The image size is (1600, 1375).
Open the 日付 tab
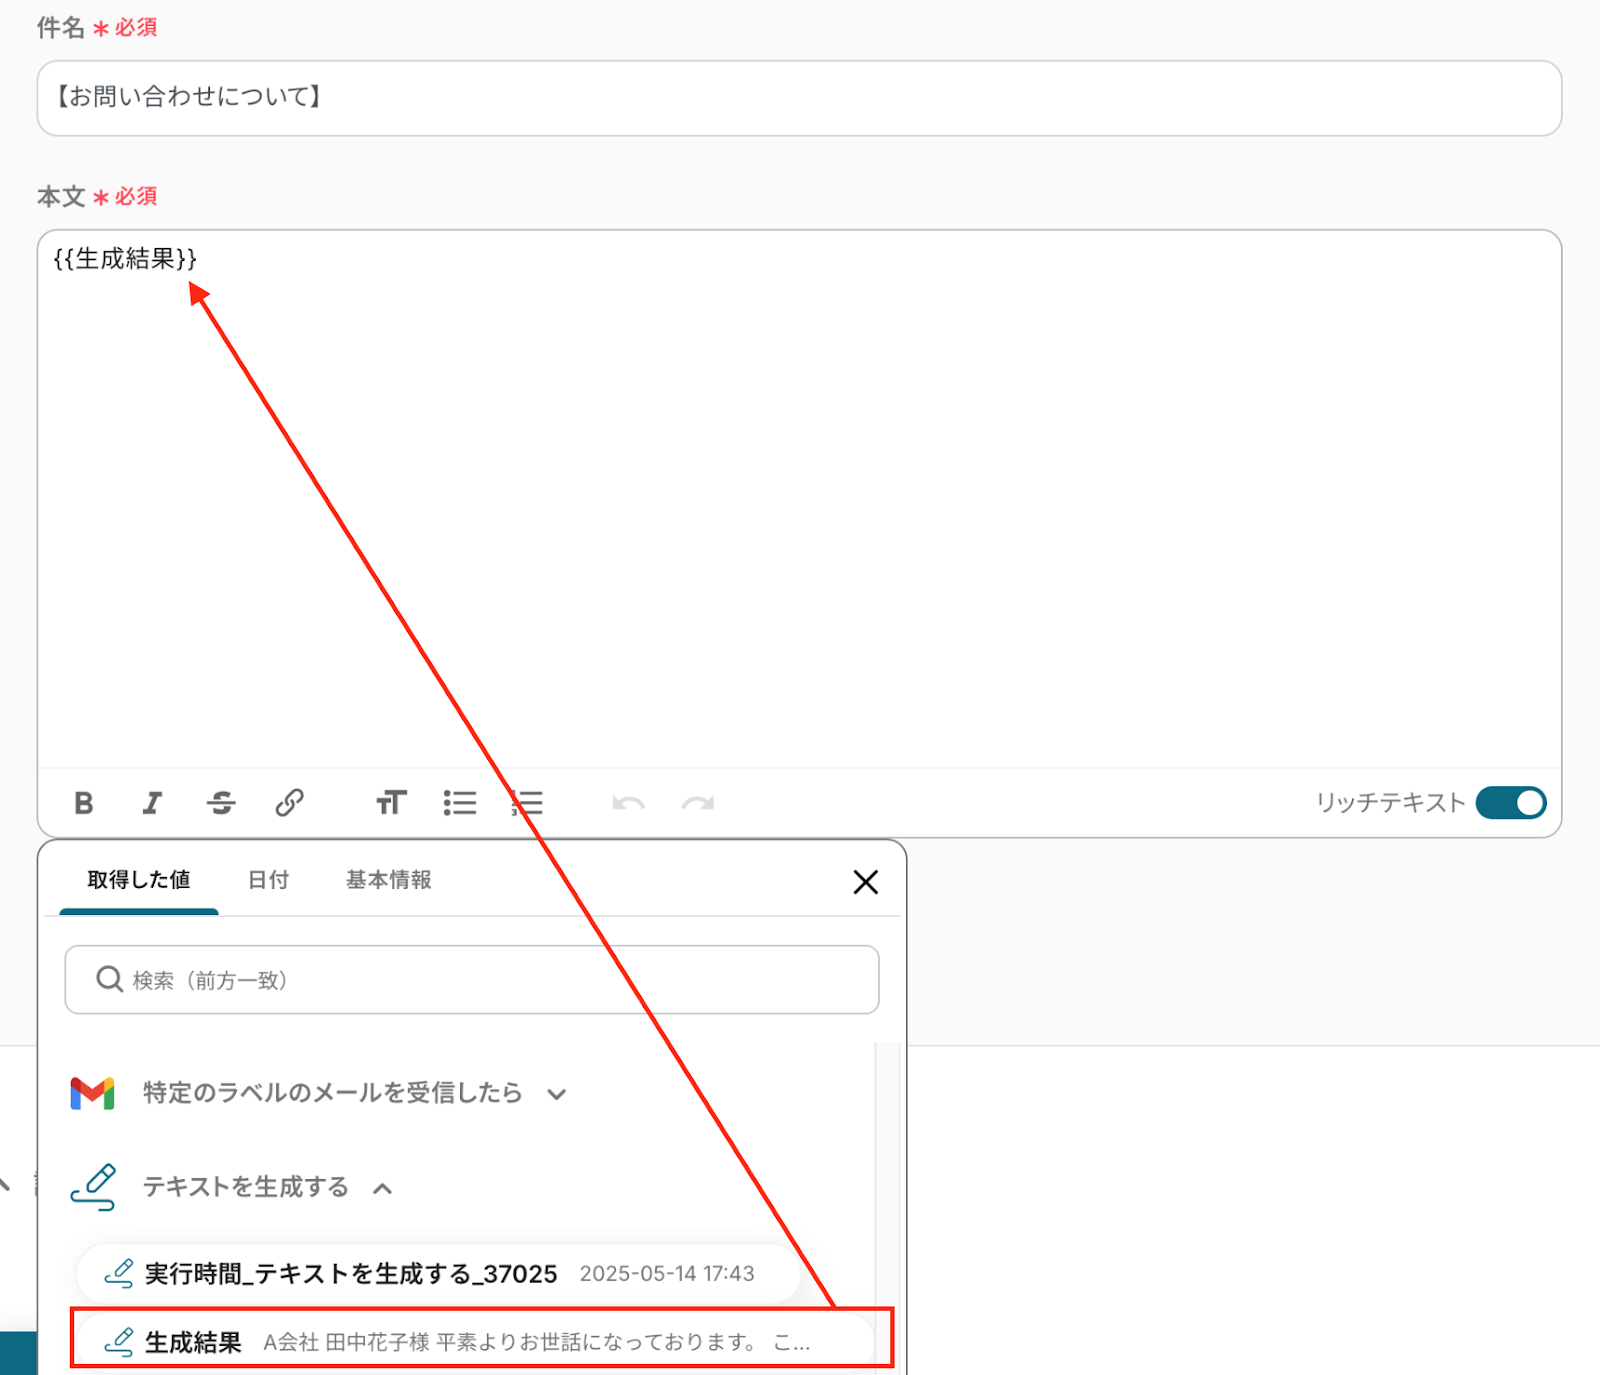(x=268, y=880)
